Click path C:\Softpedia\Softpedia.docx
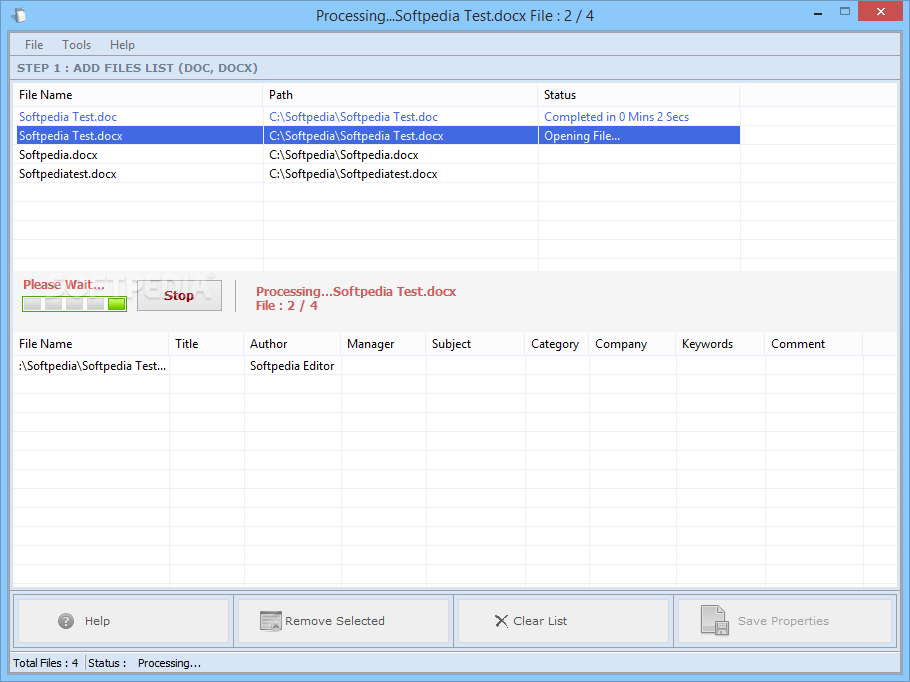 click(344, 155)
